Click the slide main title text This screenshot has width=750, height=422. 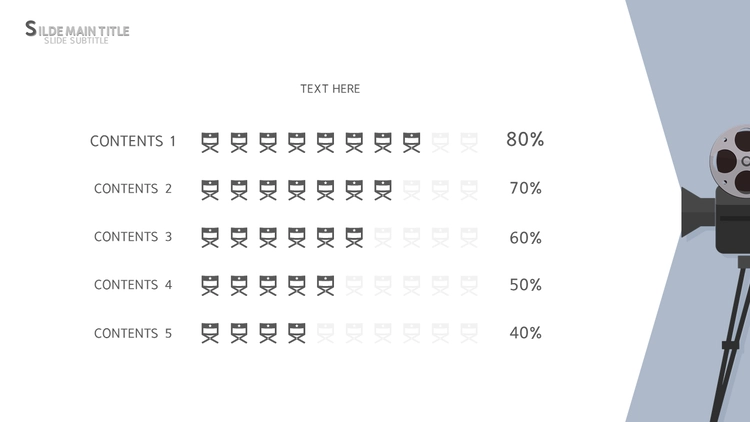(77, 31)
